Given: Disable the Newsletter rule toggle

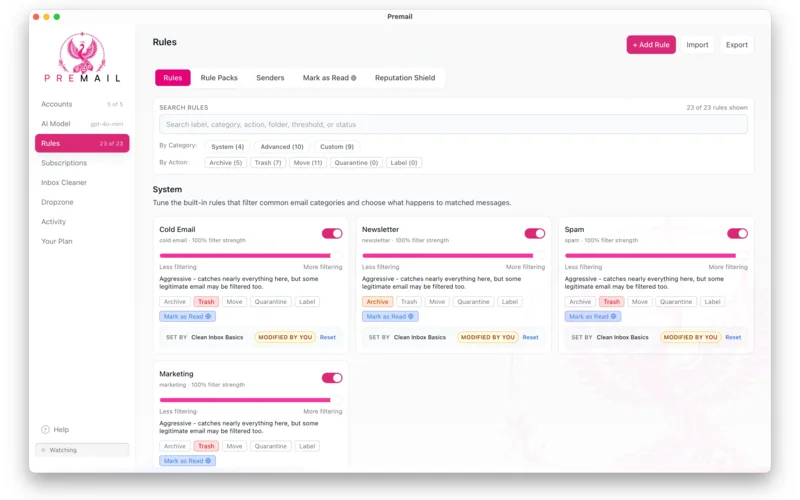Looking at the screenshot, I should (535, 234).
